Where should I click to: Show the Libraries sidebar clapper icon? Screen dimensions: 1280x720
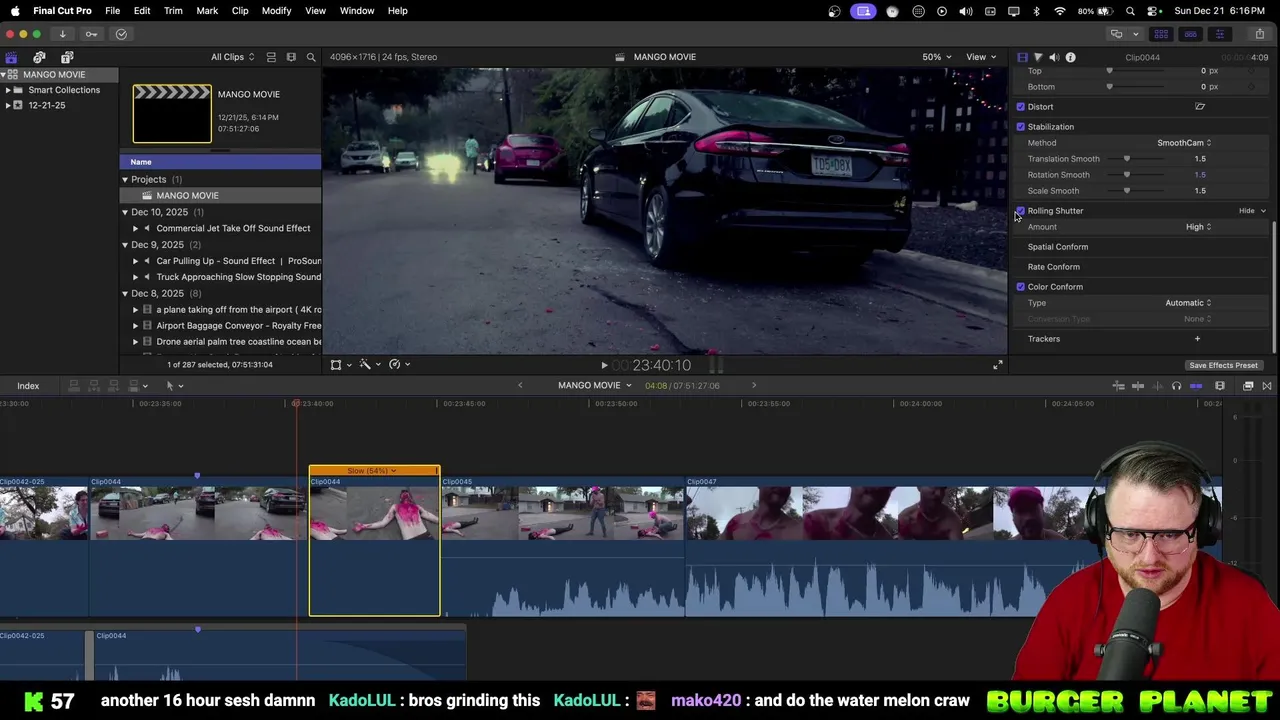[11, 57]
